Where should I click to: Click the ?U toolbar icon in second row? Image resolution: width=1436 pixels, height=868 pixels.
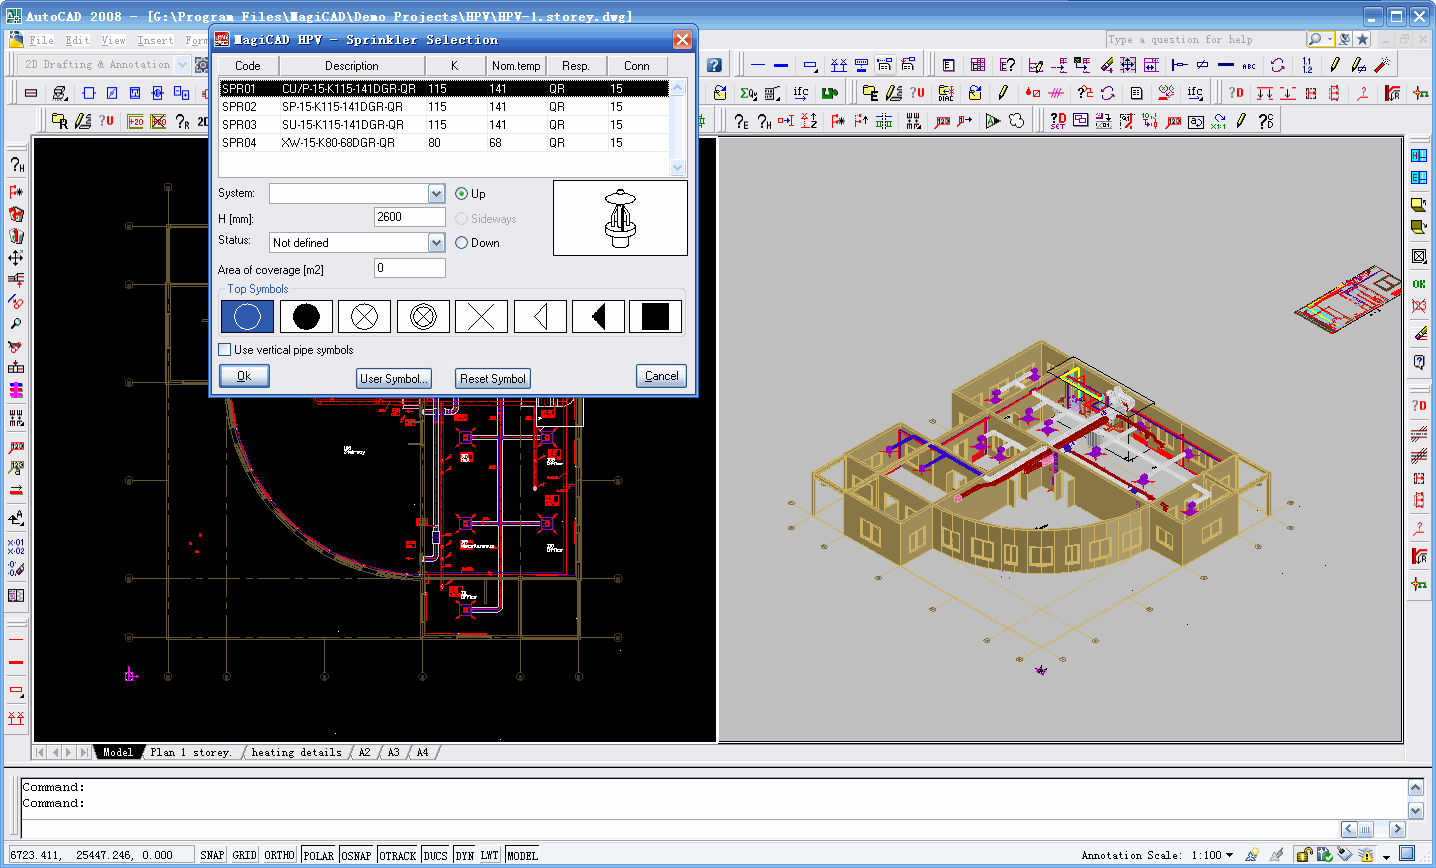click(918, 93)
